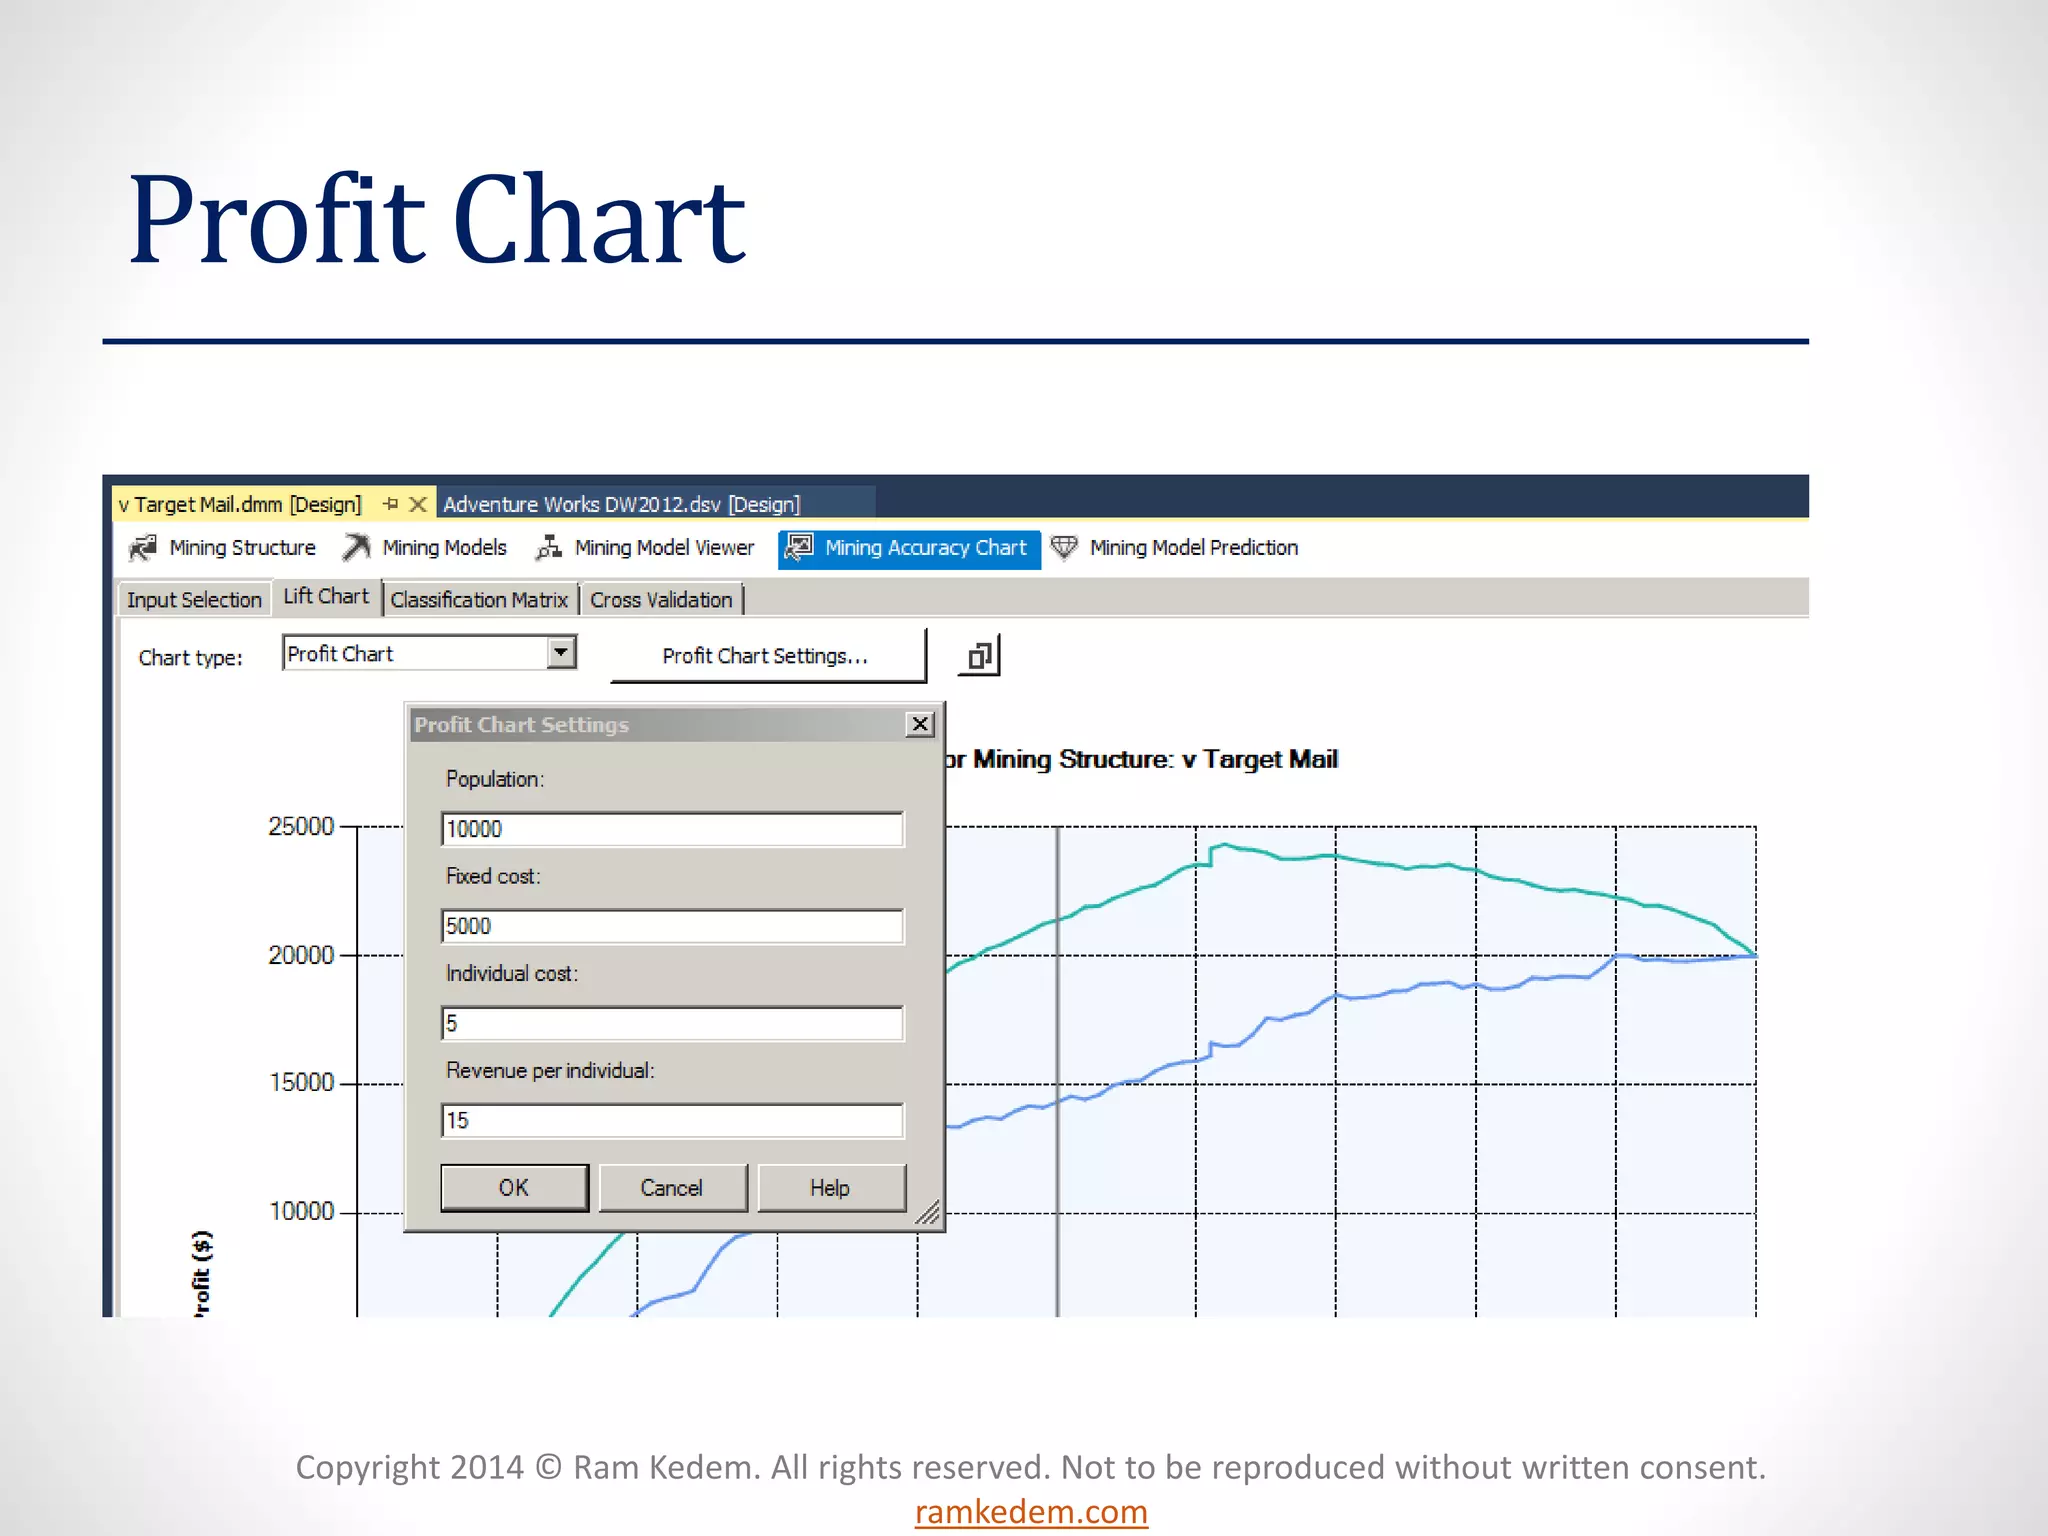Click the pin icon on Target Mail tab
Viewport: 2048px width, 1536px height.
coord(391,504)
